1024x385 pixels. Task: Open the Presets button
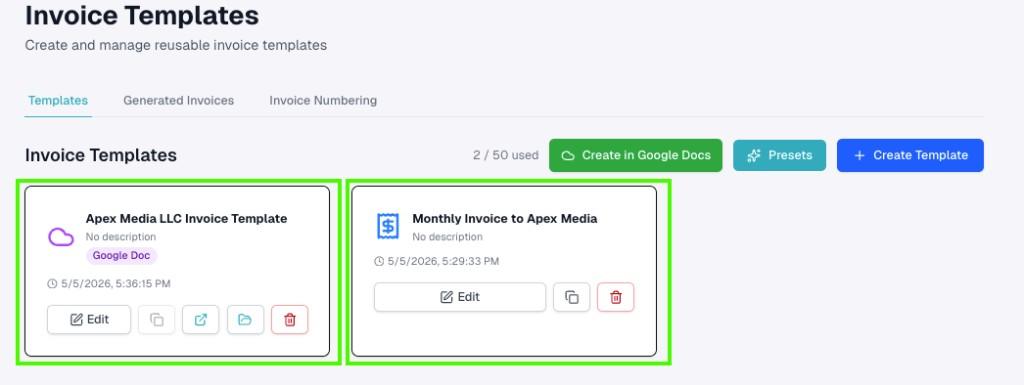tap(779, 155)
